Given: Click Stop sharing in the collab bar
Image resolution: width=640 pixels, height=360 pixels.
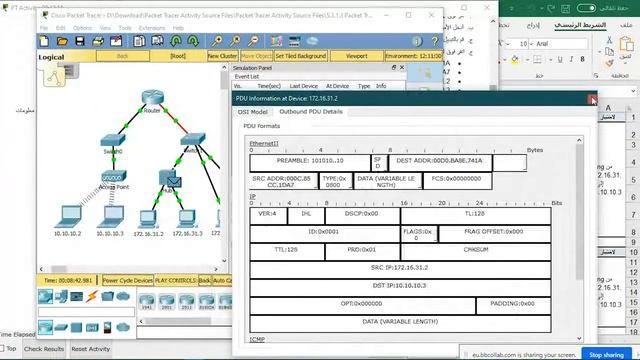Looking at the screenshot, I should coord(606,355).
